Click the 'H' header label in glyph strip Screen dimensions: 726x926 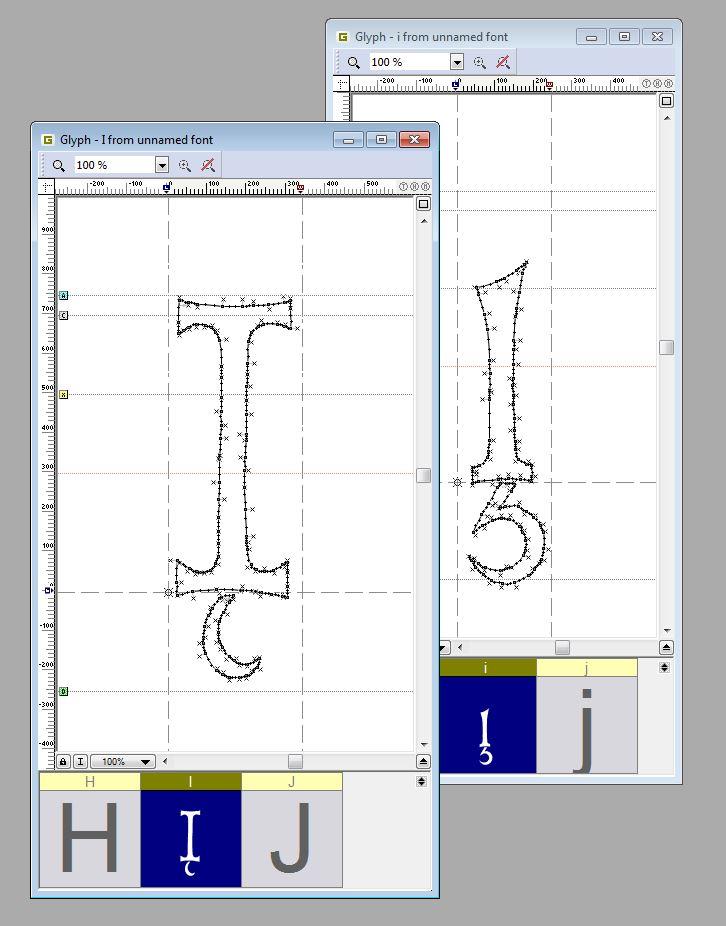coord(90,782)
